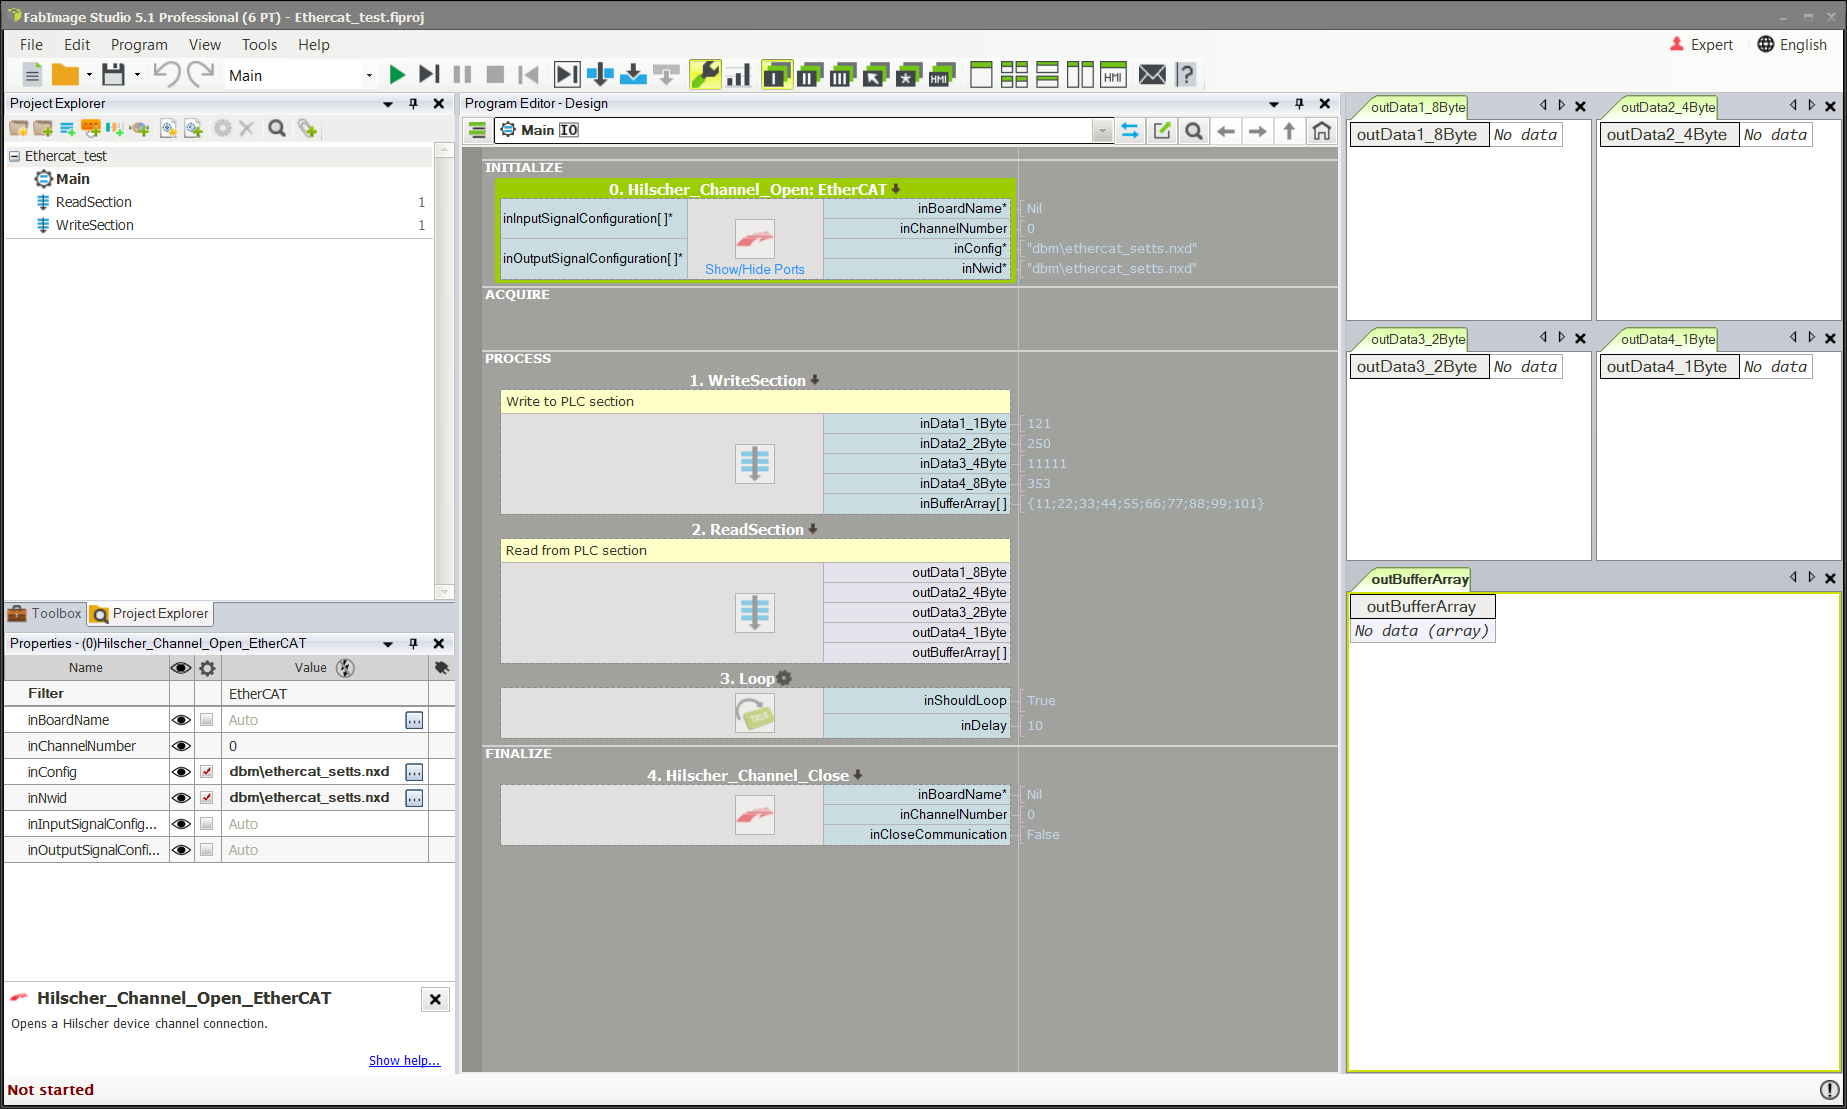
Task: Click the Step Into toolbar icon
Action: click(633, 75)
